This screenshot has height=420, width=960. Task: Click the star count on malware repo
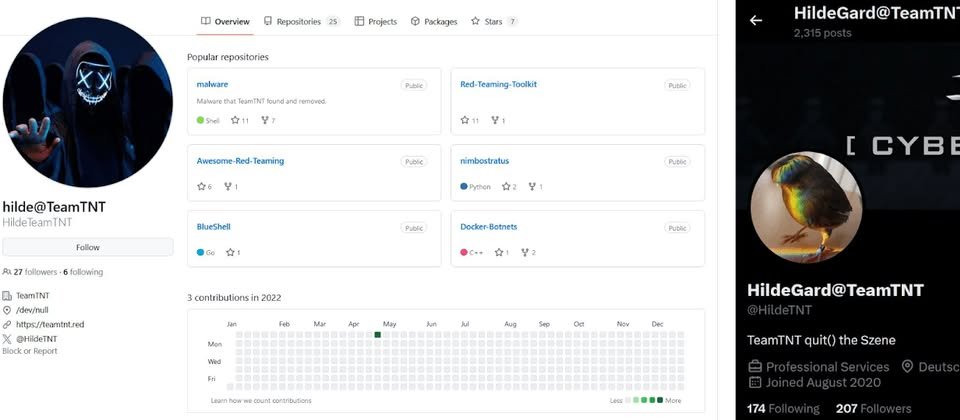(240, 121)
